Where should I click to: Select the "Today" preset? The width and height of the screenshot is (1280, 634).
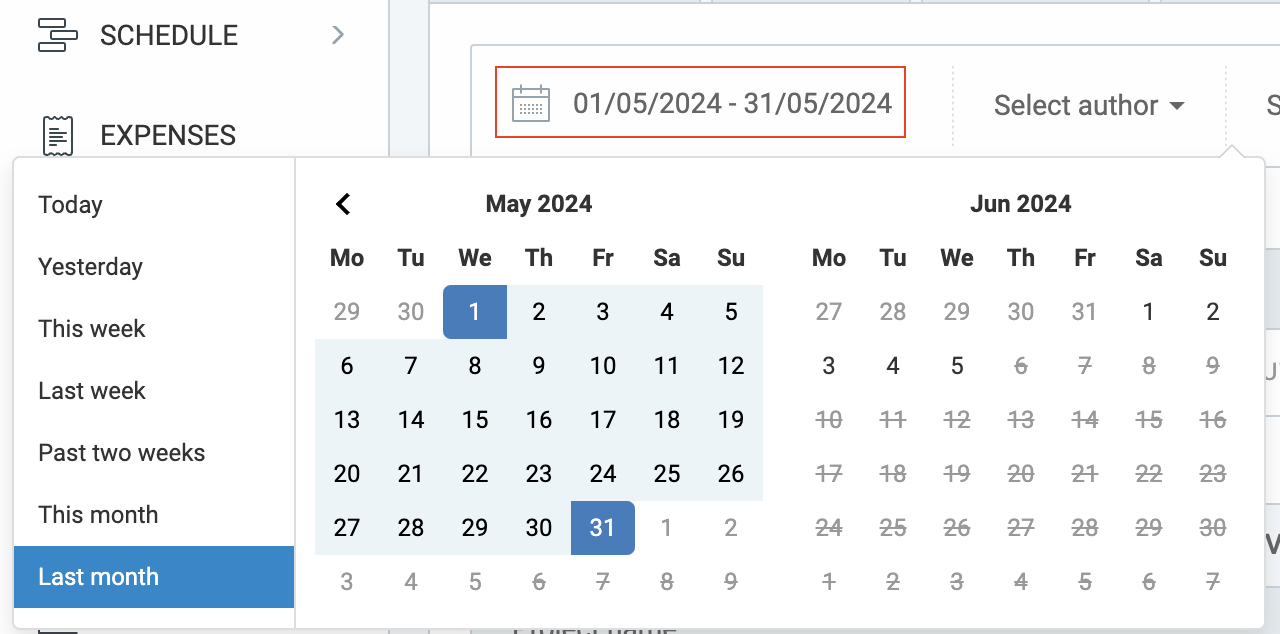[x=70, y=204]
